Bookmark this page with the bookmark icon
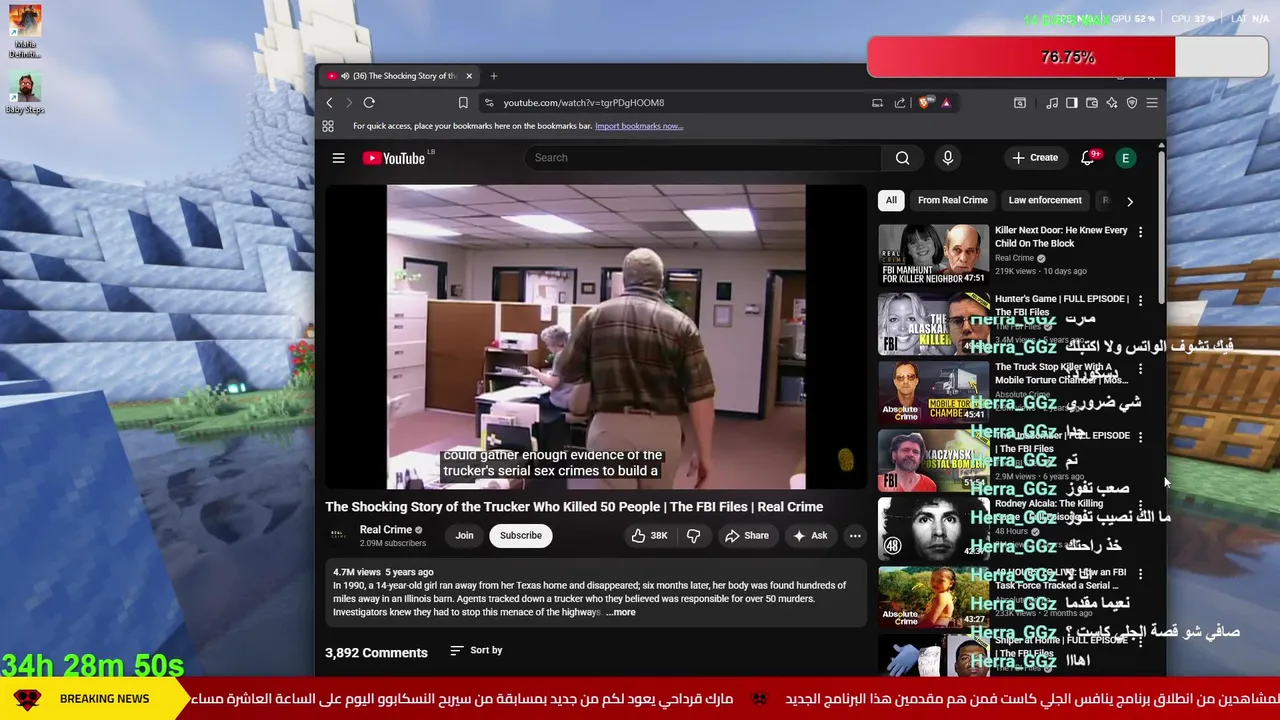 coord(463,103)
